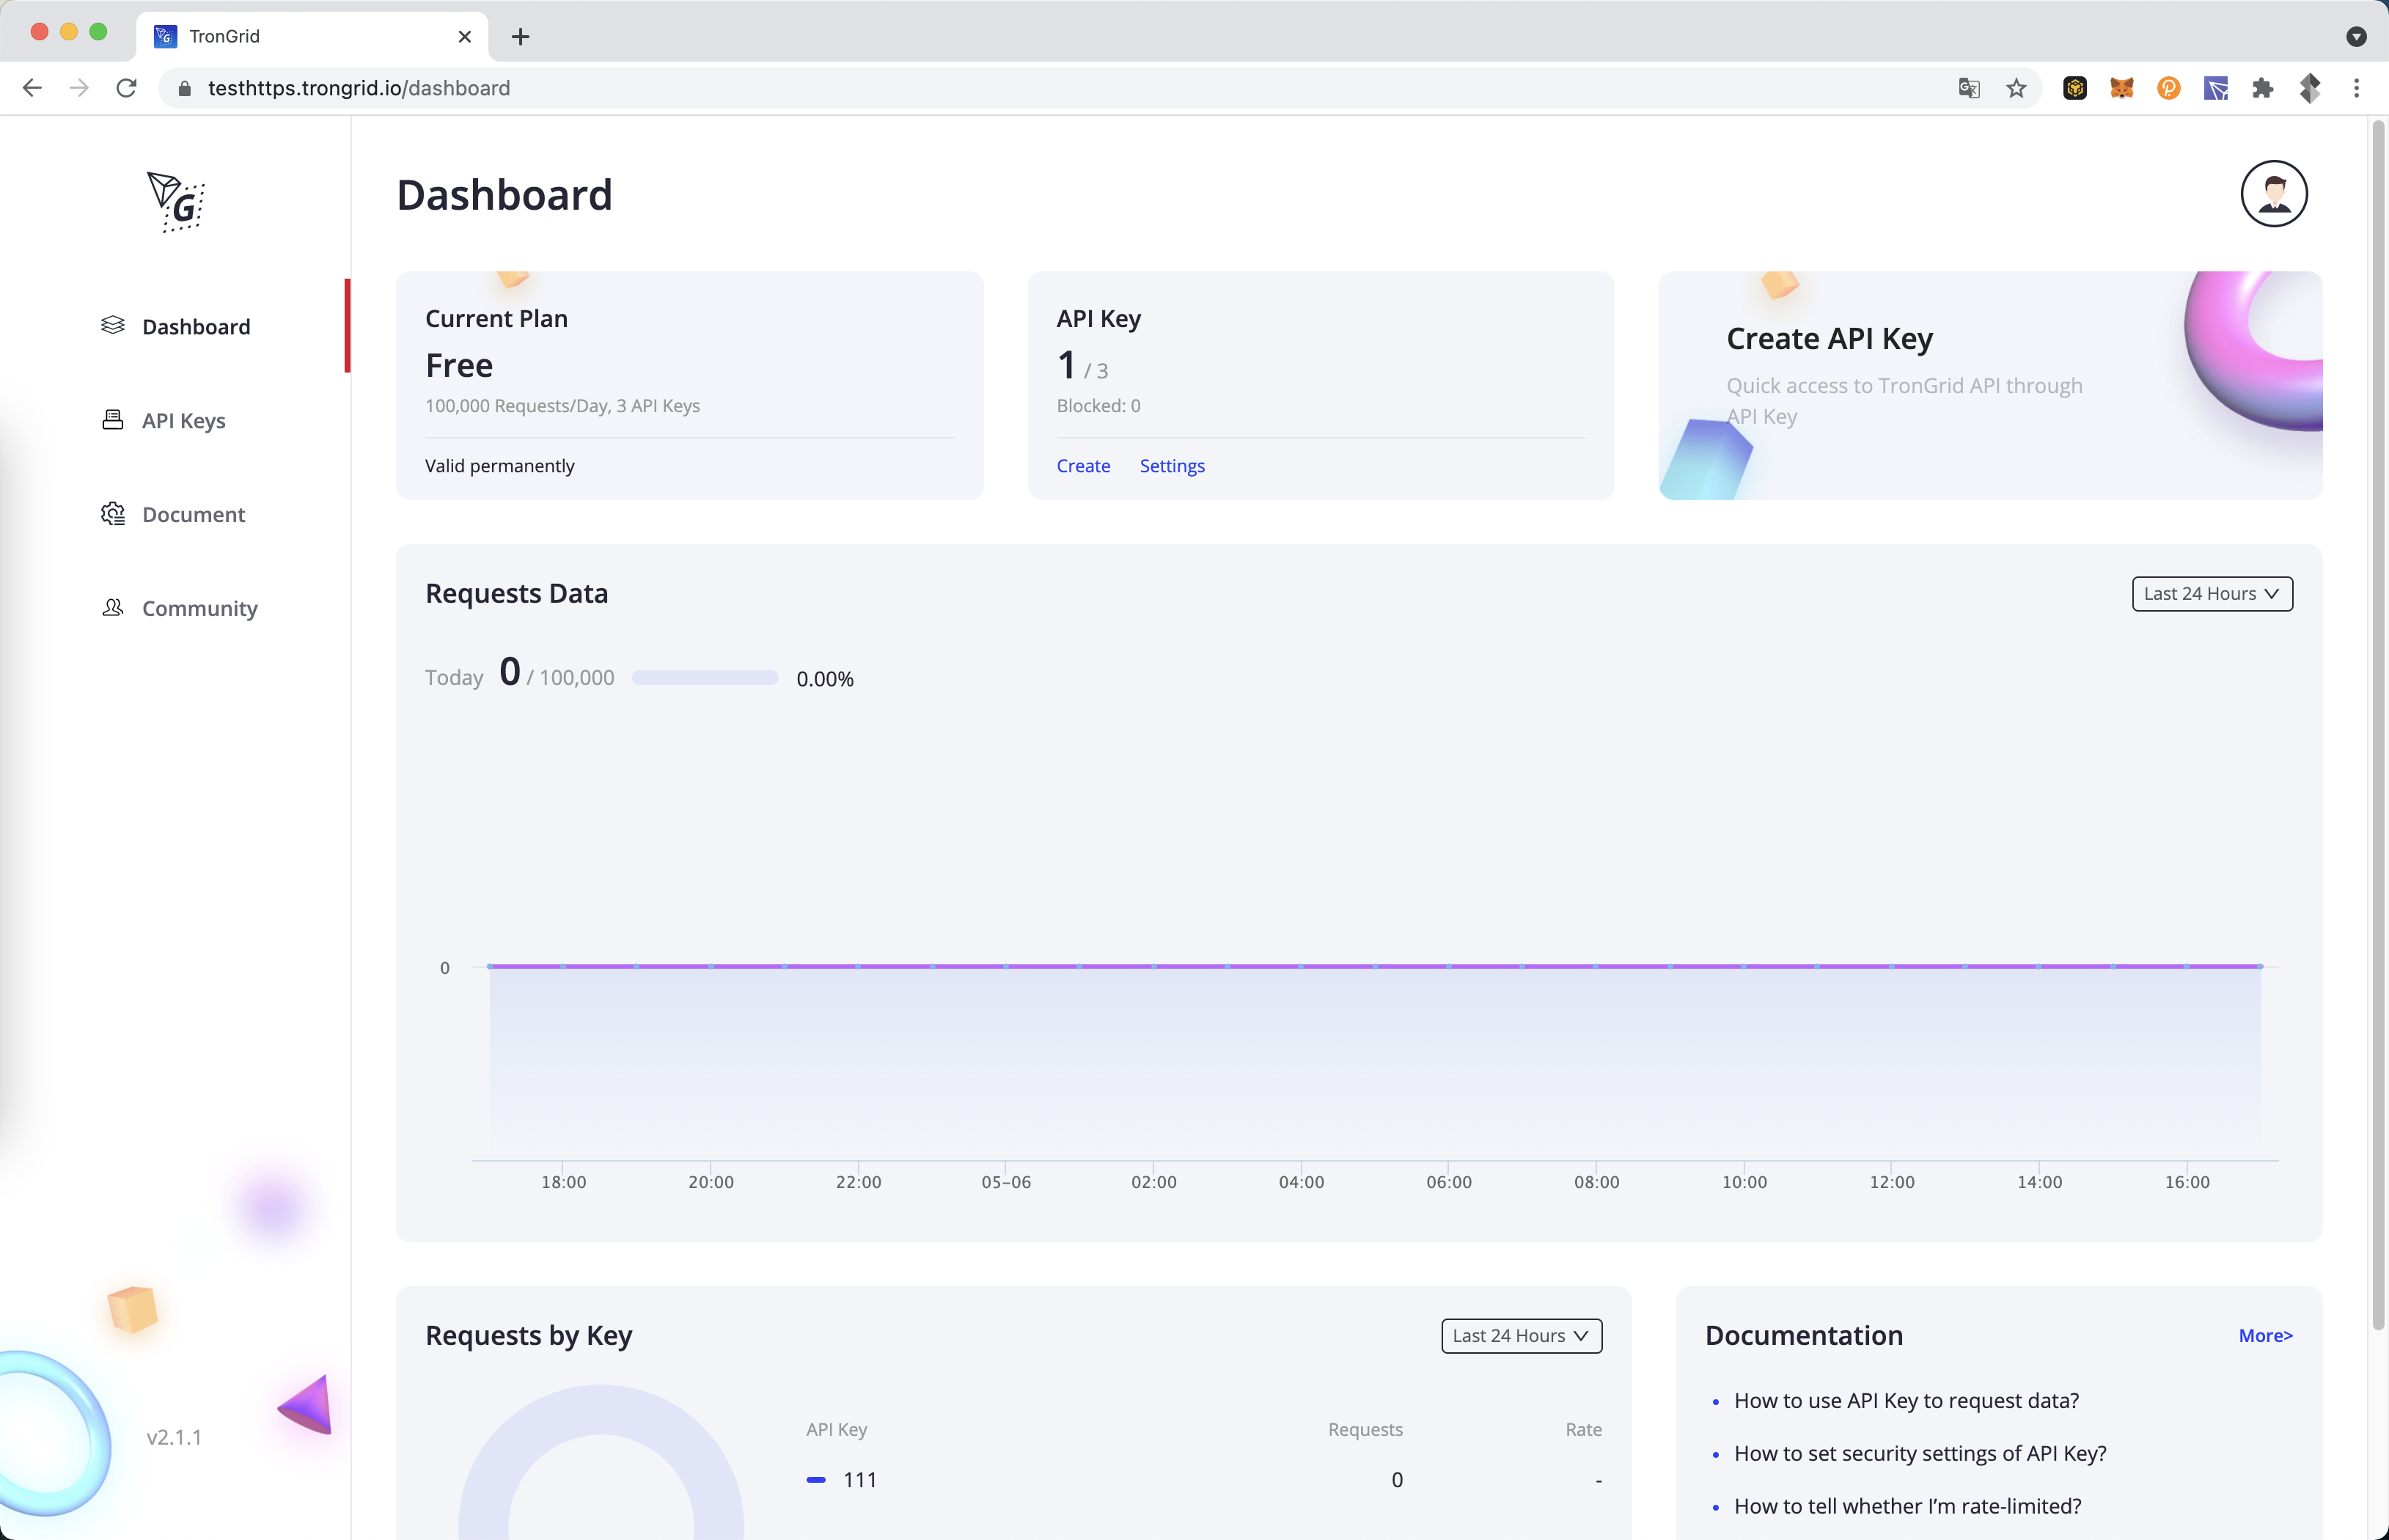The image size is (2389, 1540).
Task: Open Chrome's three-dot menu
Action: [x=2356, y=88]
